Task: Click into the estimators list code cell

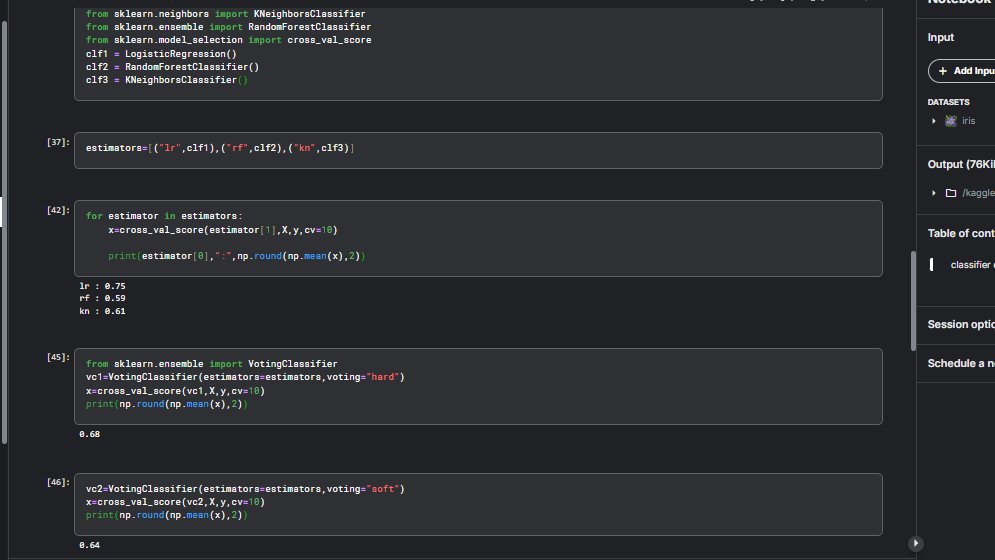Action: click(478, 150)
